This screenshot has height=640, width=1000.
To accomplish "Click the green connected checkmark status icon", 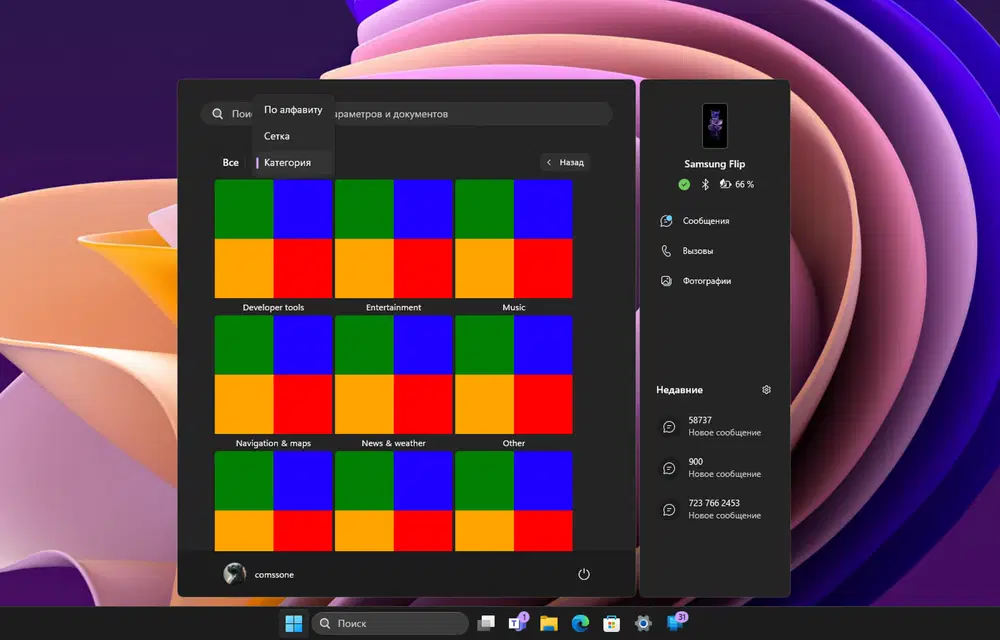I will pos(684,184).
